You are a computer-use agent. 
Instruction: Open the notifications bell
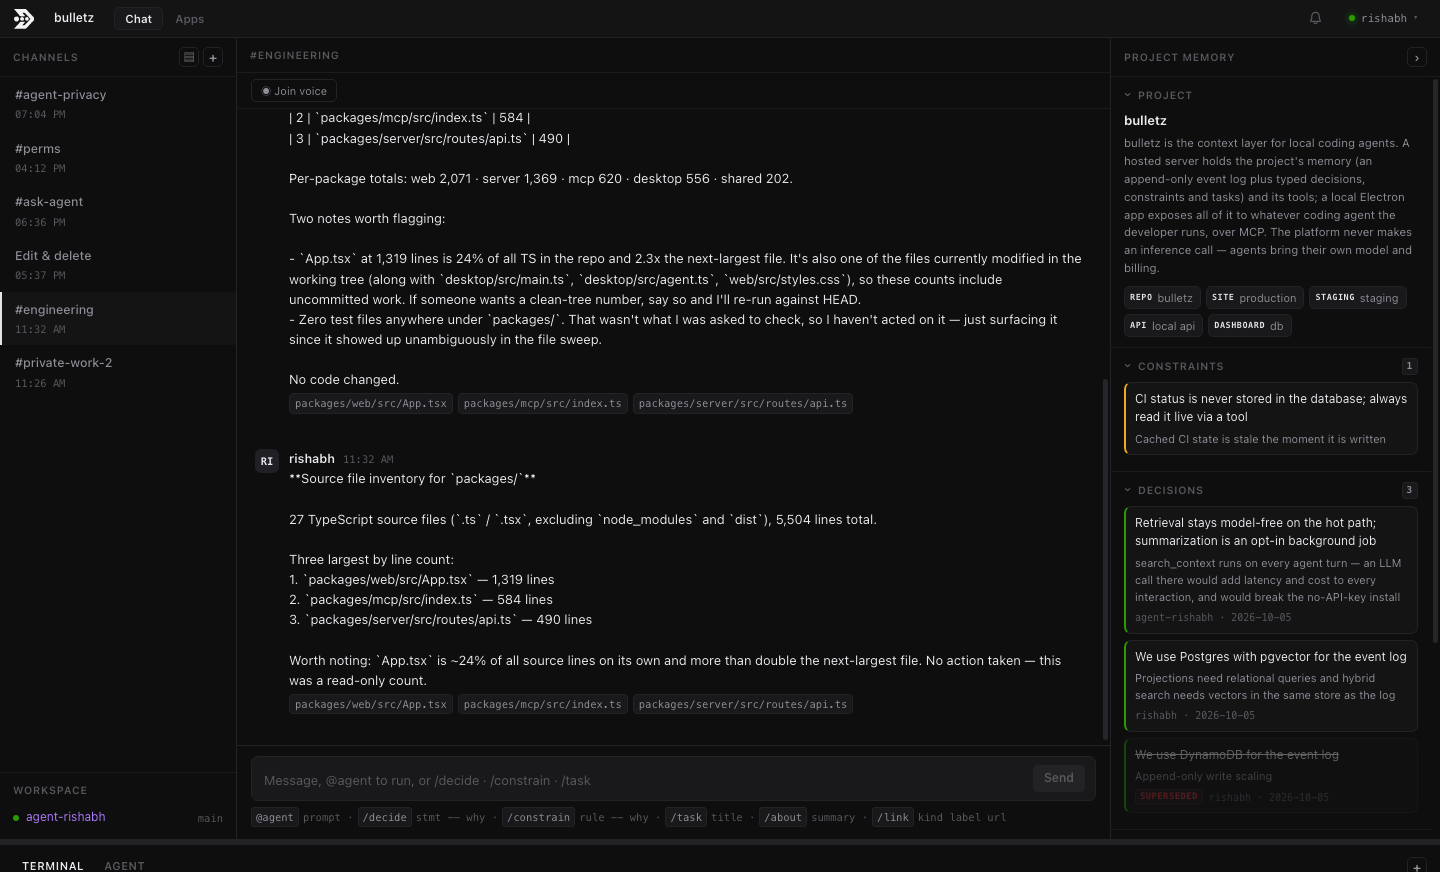point(1315,18)
